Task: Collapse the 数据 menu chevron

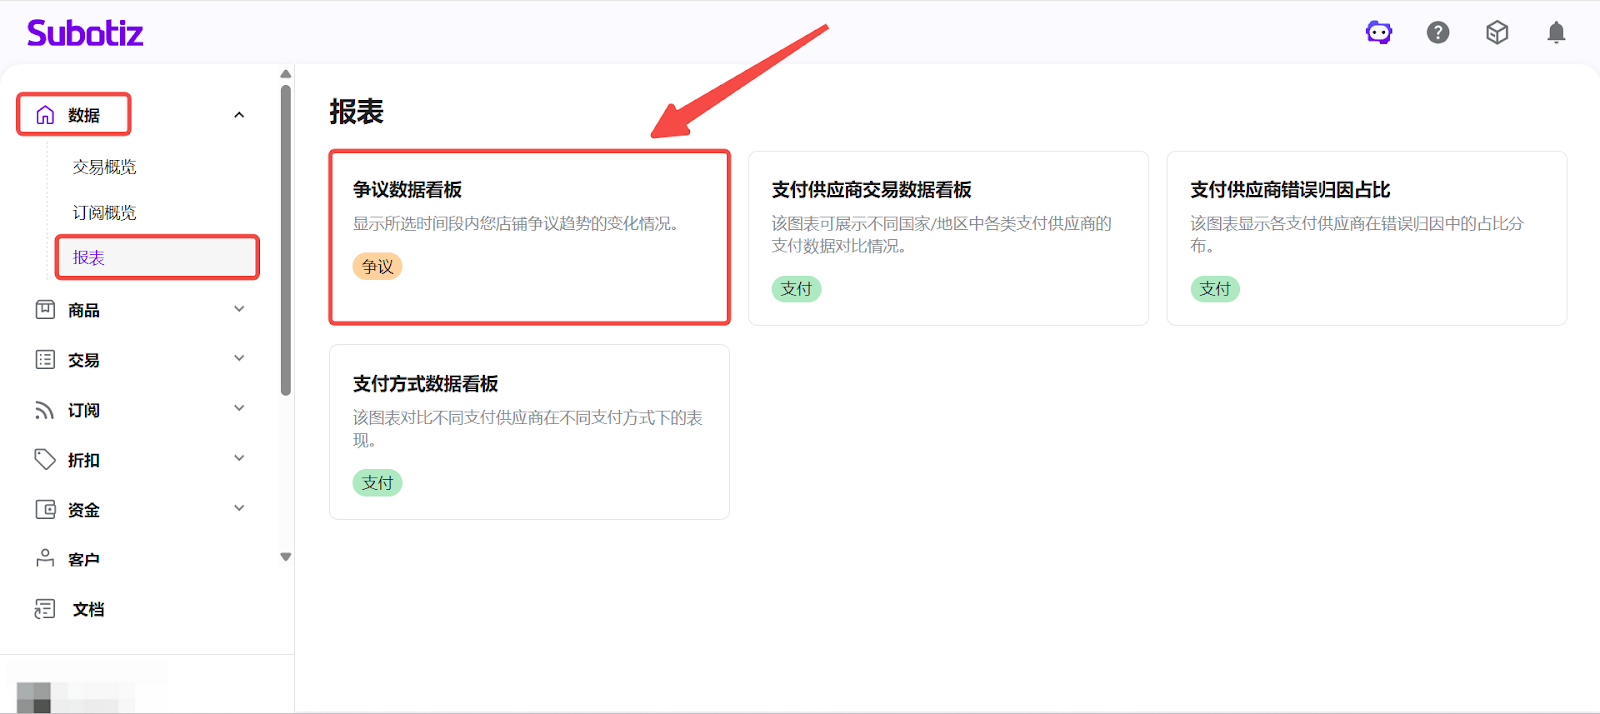Action: pyautogui.click(x=239, y=115)
